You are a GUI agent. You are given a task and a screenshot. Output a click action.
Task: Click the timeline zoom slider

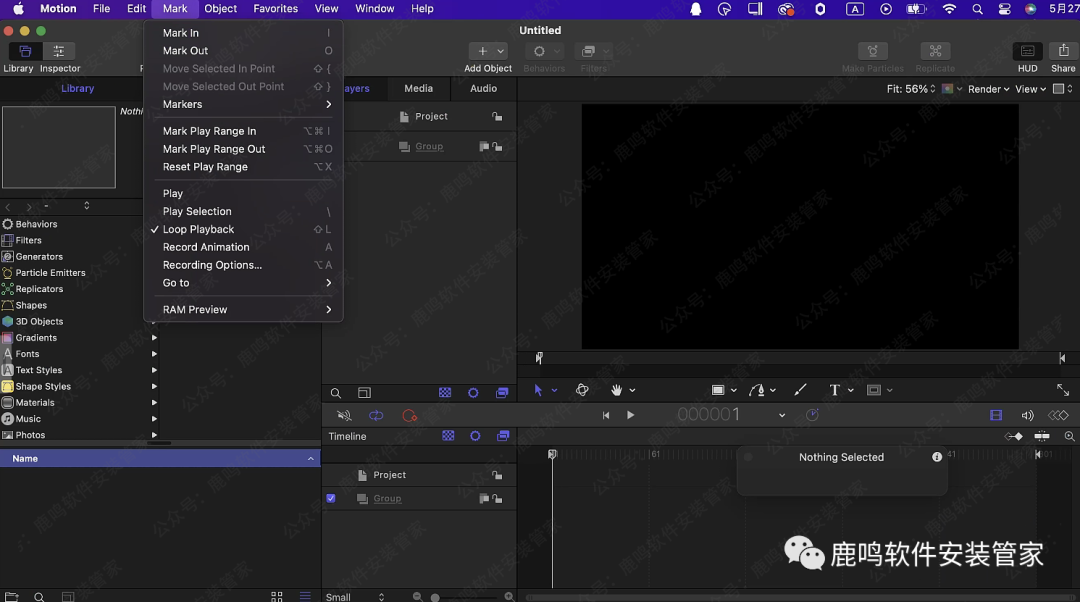coord(436,597)
